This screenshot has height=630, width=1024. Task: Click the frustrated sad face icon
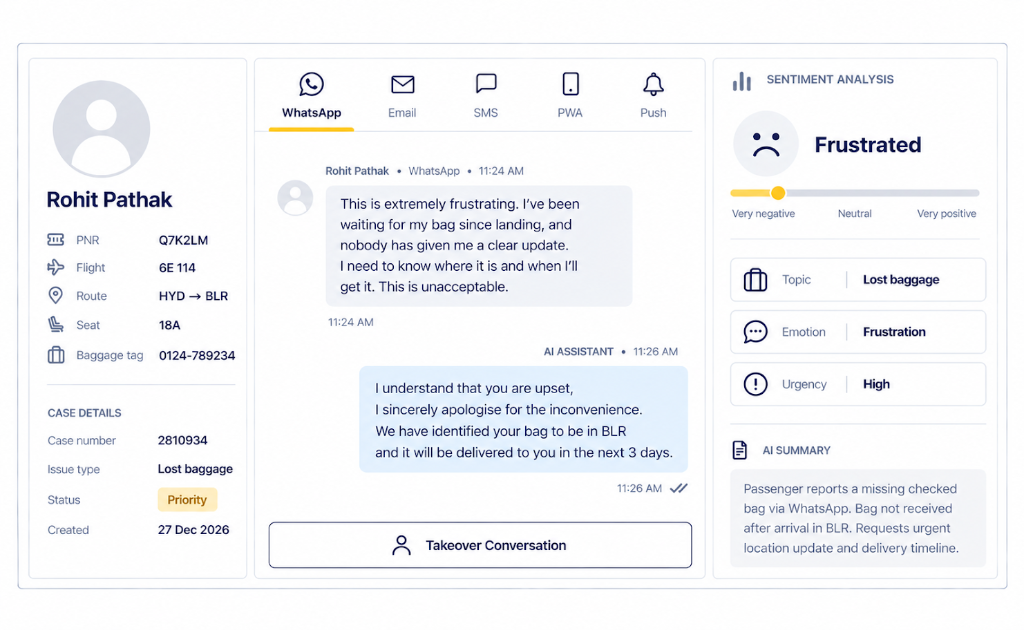point(765,144)
